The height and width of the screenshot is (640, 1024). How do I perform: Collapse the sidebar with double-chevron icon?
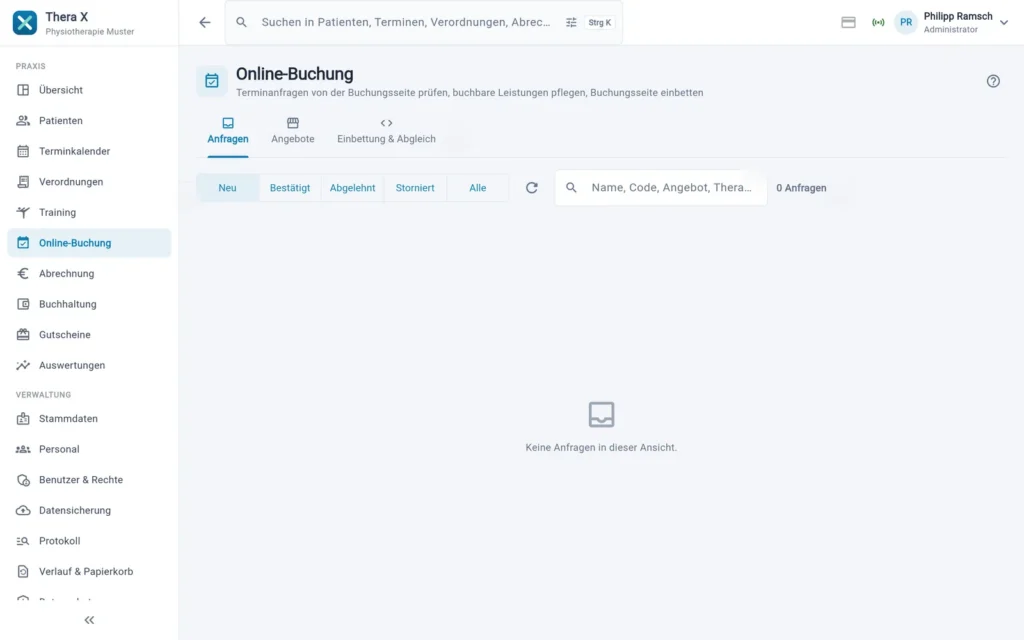click(89, 620)
